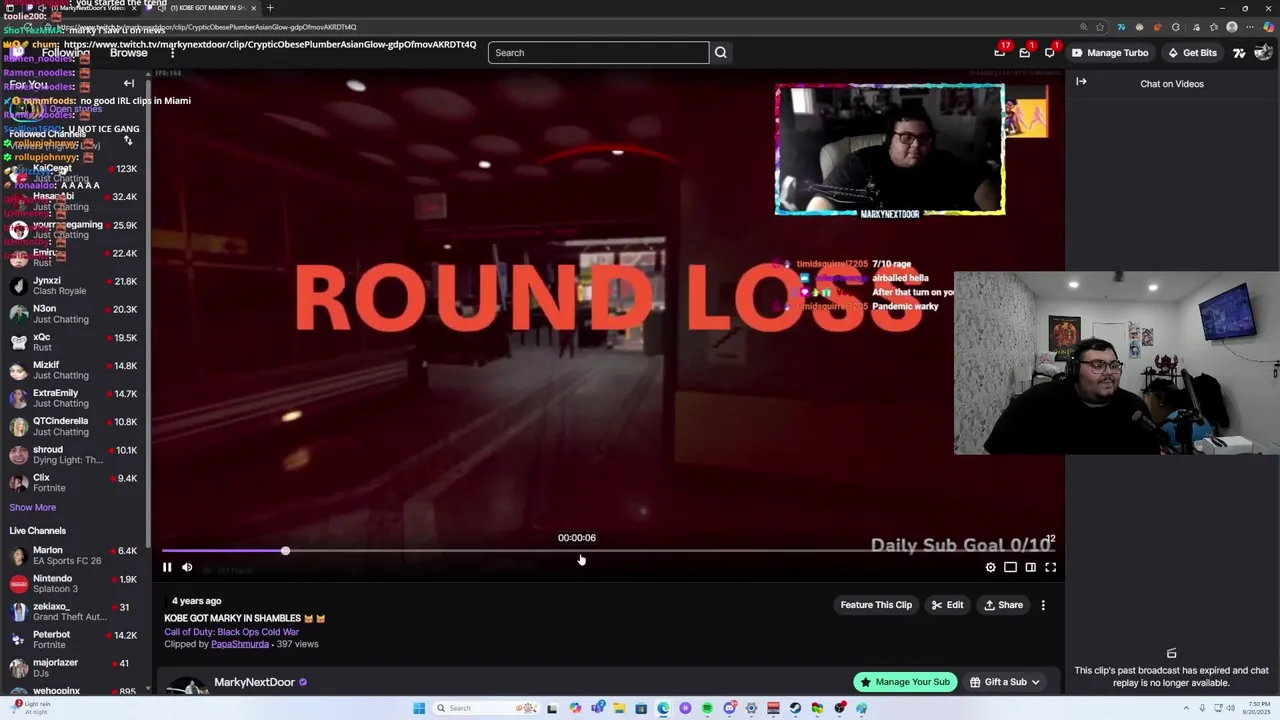Open Jynxzi channel in sidebar
This screenshot has width=1280, height=720.
pos(75,286)
